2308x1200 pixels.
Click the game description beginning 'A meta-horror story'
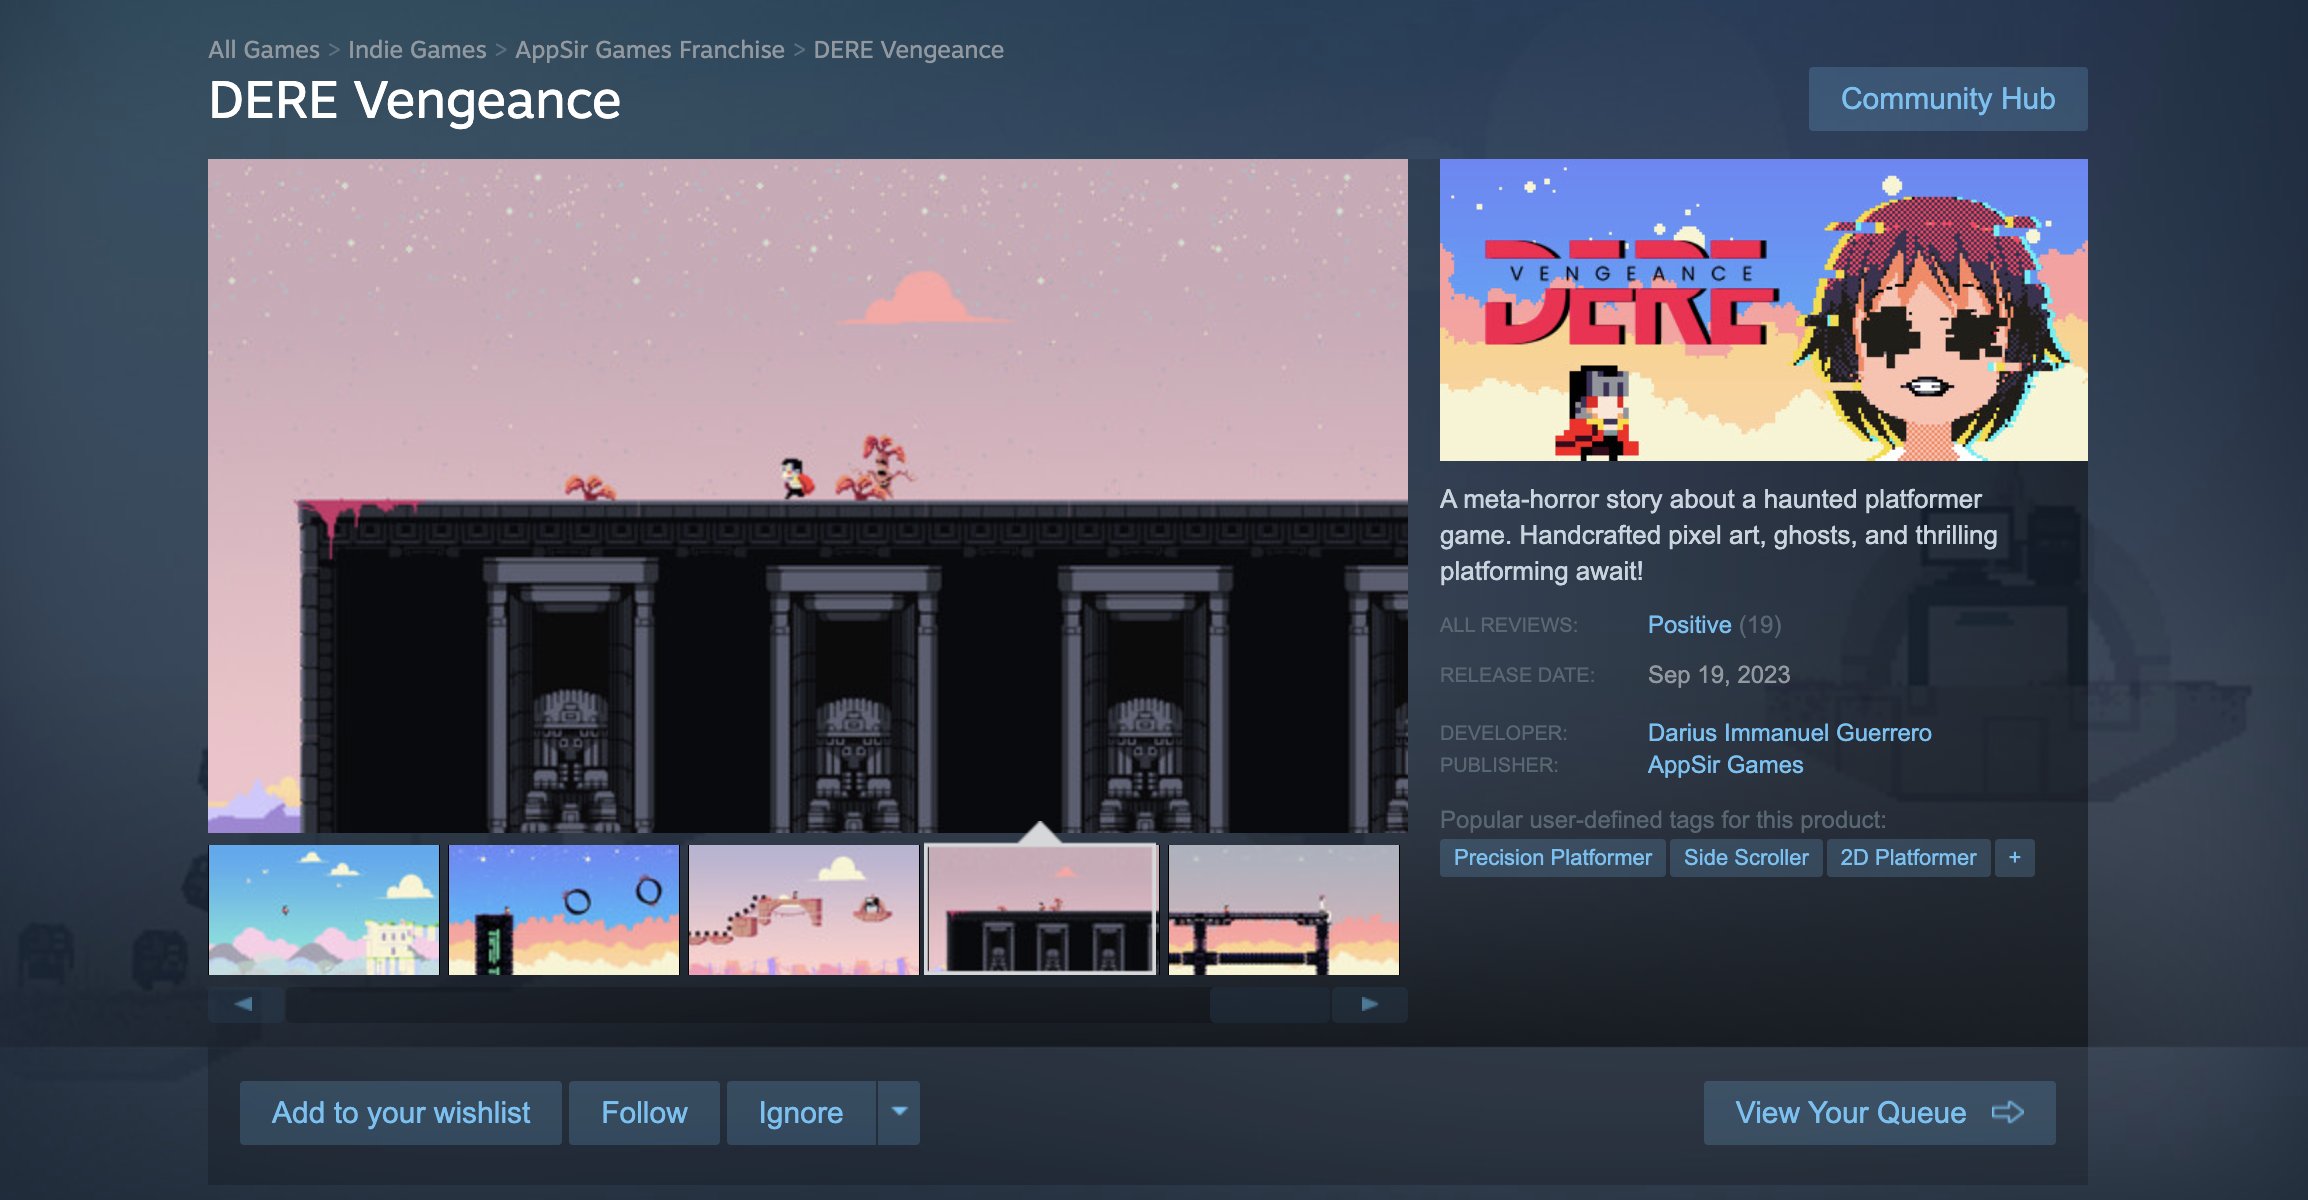coord(1719,535)
